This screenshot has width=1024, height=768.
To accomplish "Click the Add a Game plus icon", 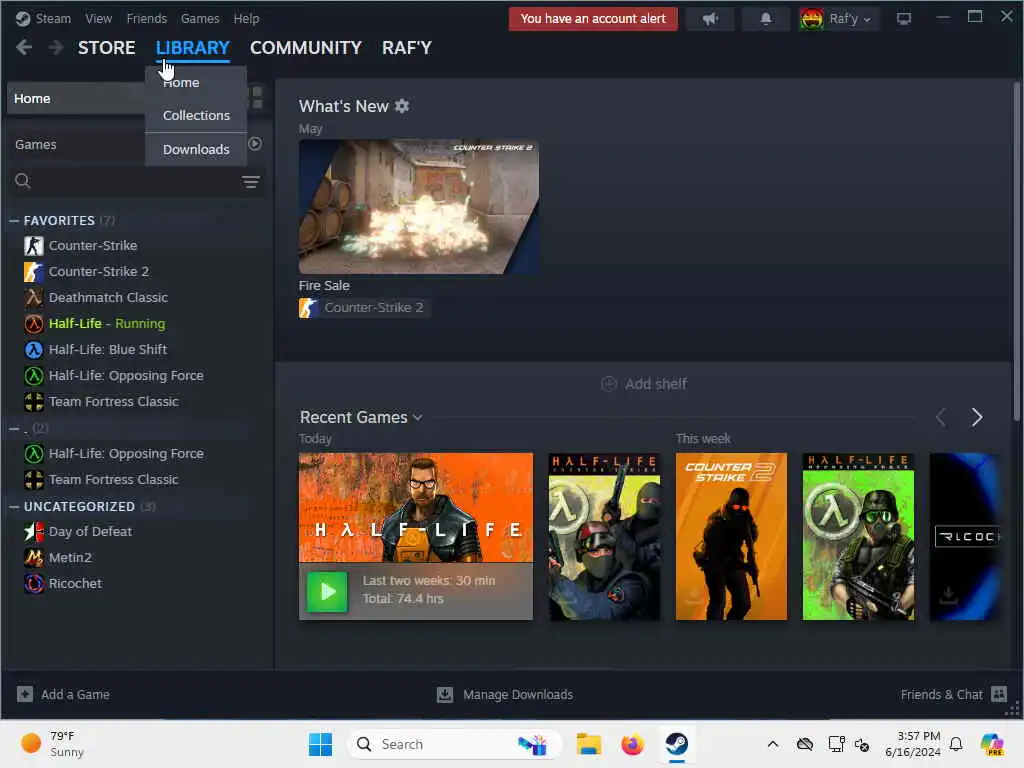I will [x=25, y=694].
